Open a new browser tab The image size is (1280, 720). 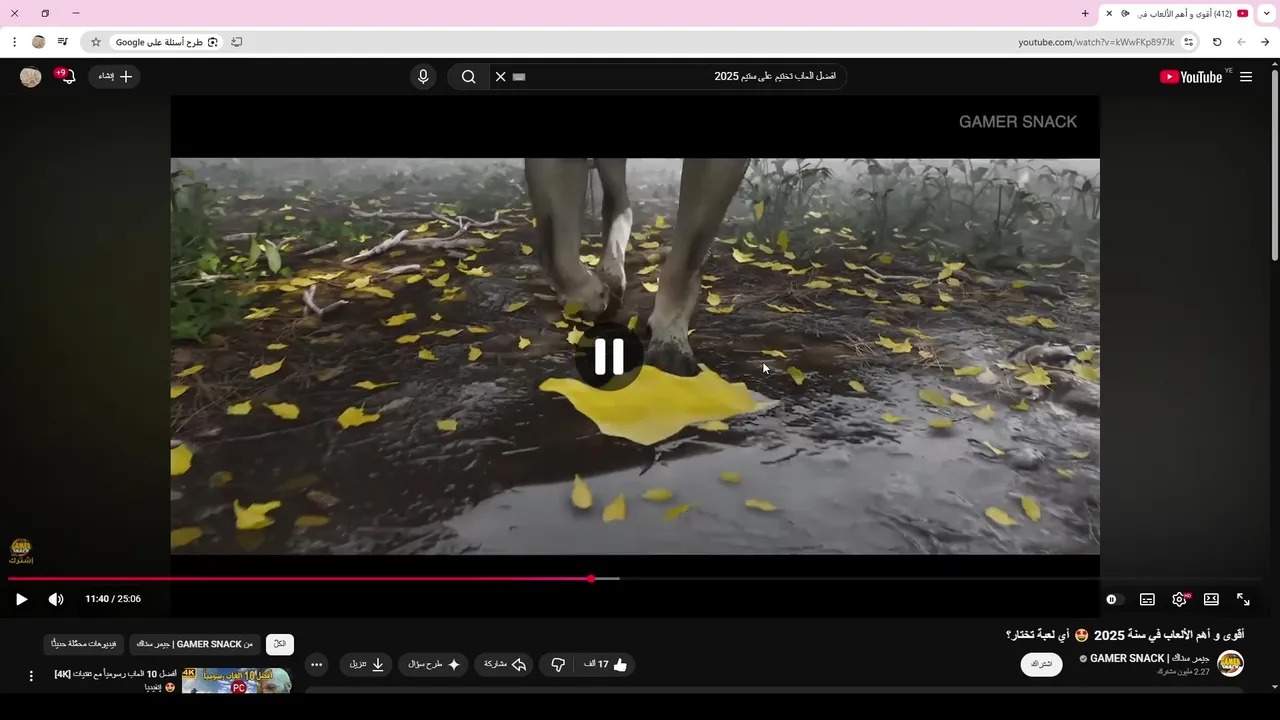(1085, 13)
